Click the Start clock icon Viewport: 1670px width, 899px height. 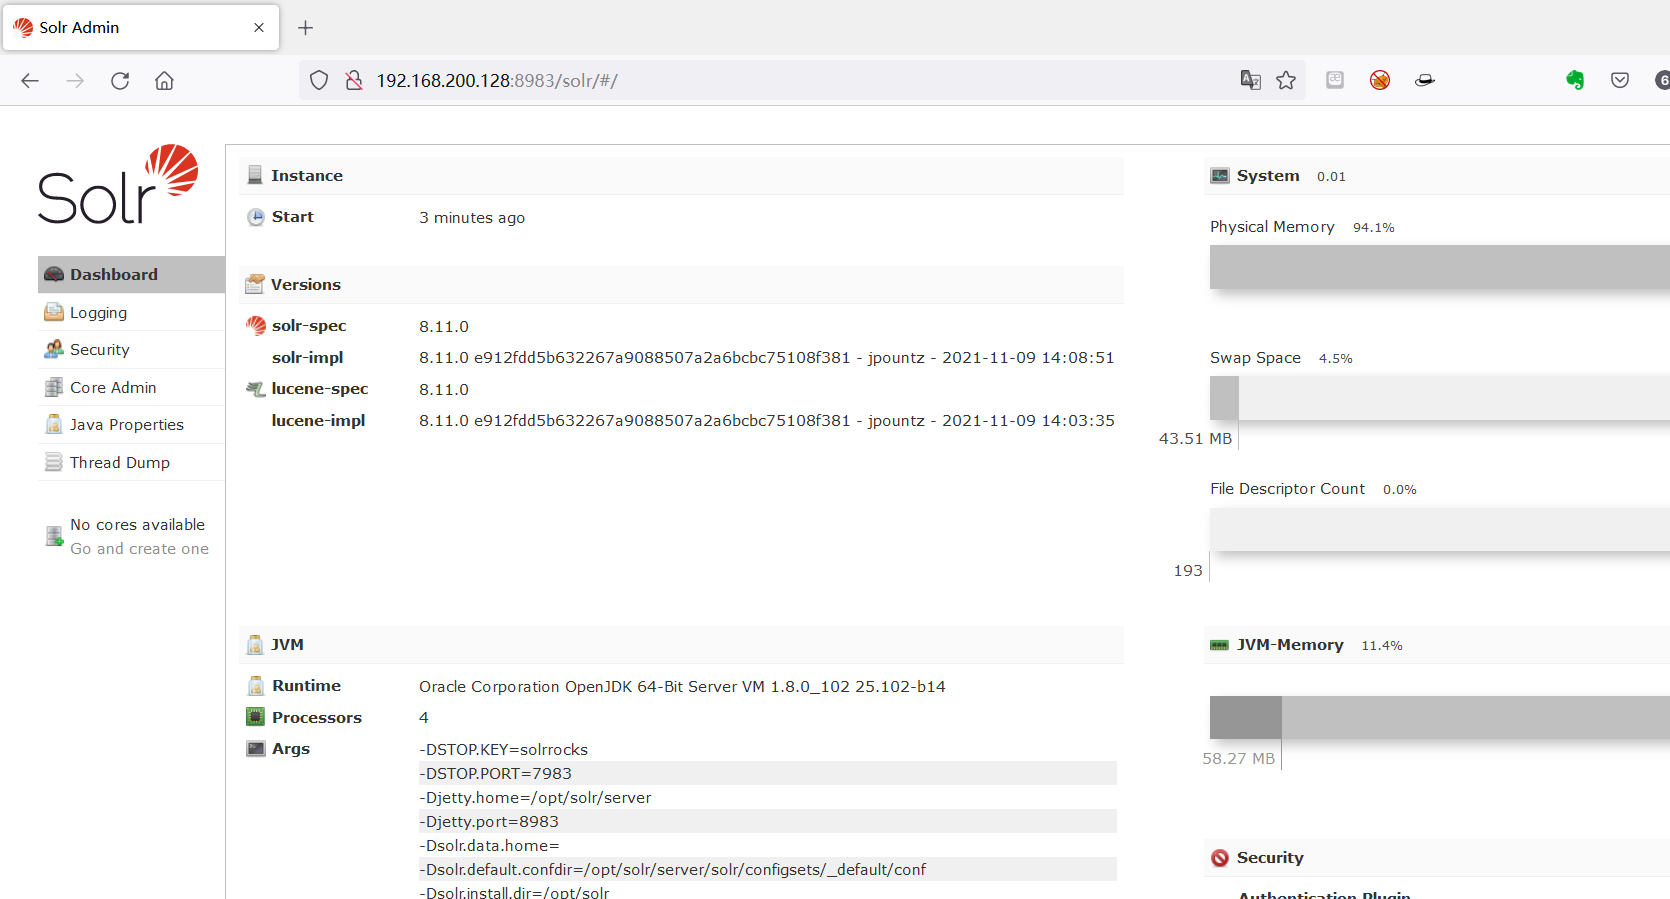(x=256, y=217)
